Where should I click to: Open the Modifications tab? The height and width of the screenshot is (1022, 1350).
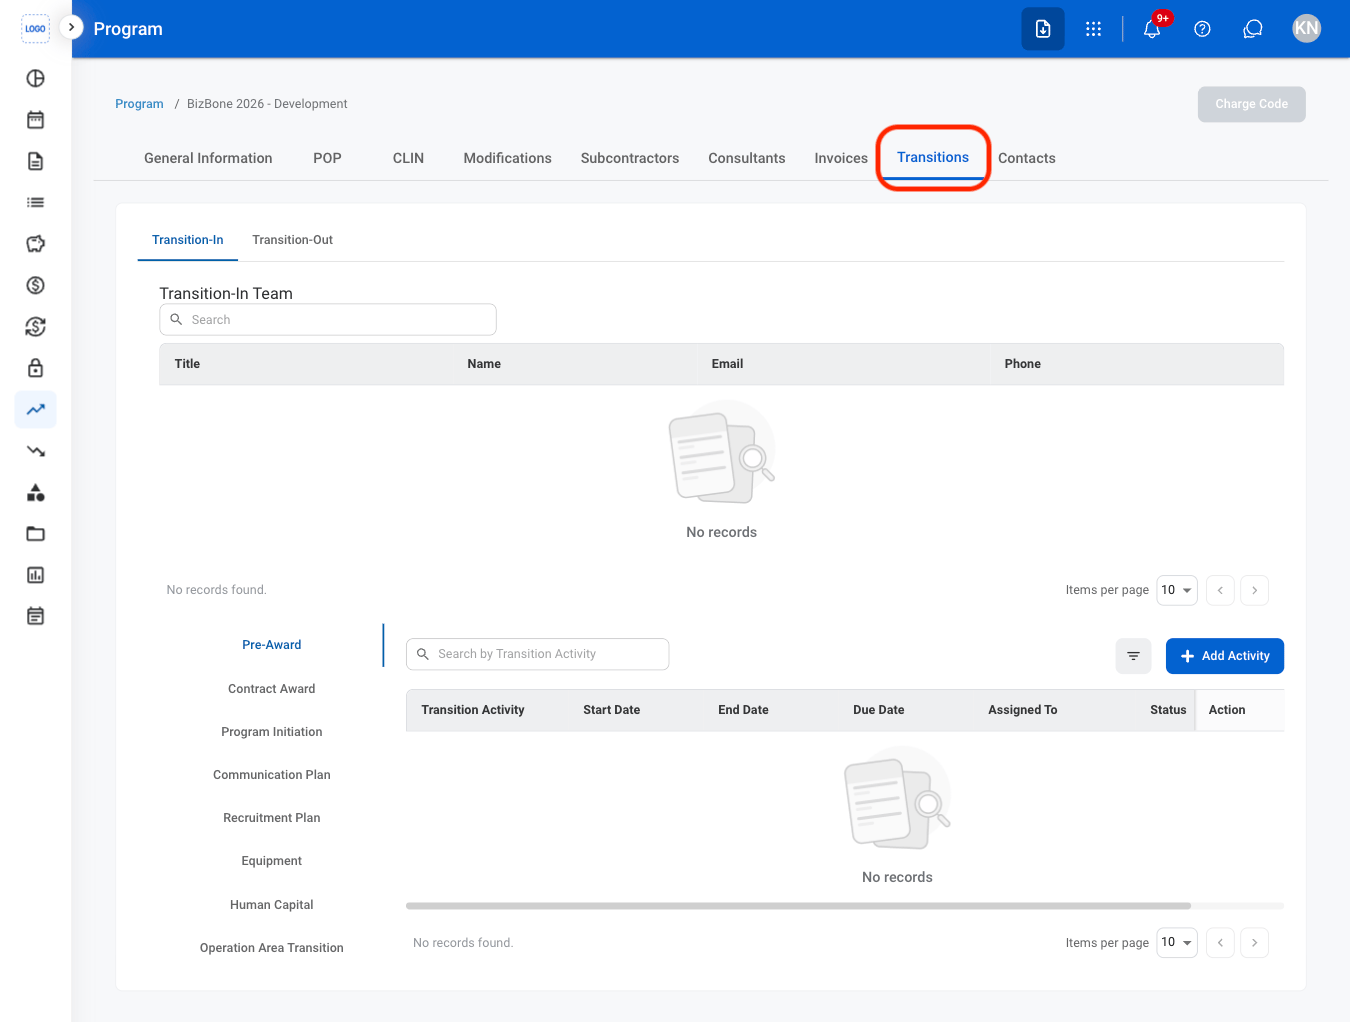point(507,158)
